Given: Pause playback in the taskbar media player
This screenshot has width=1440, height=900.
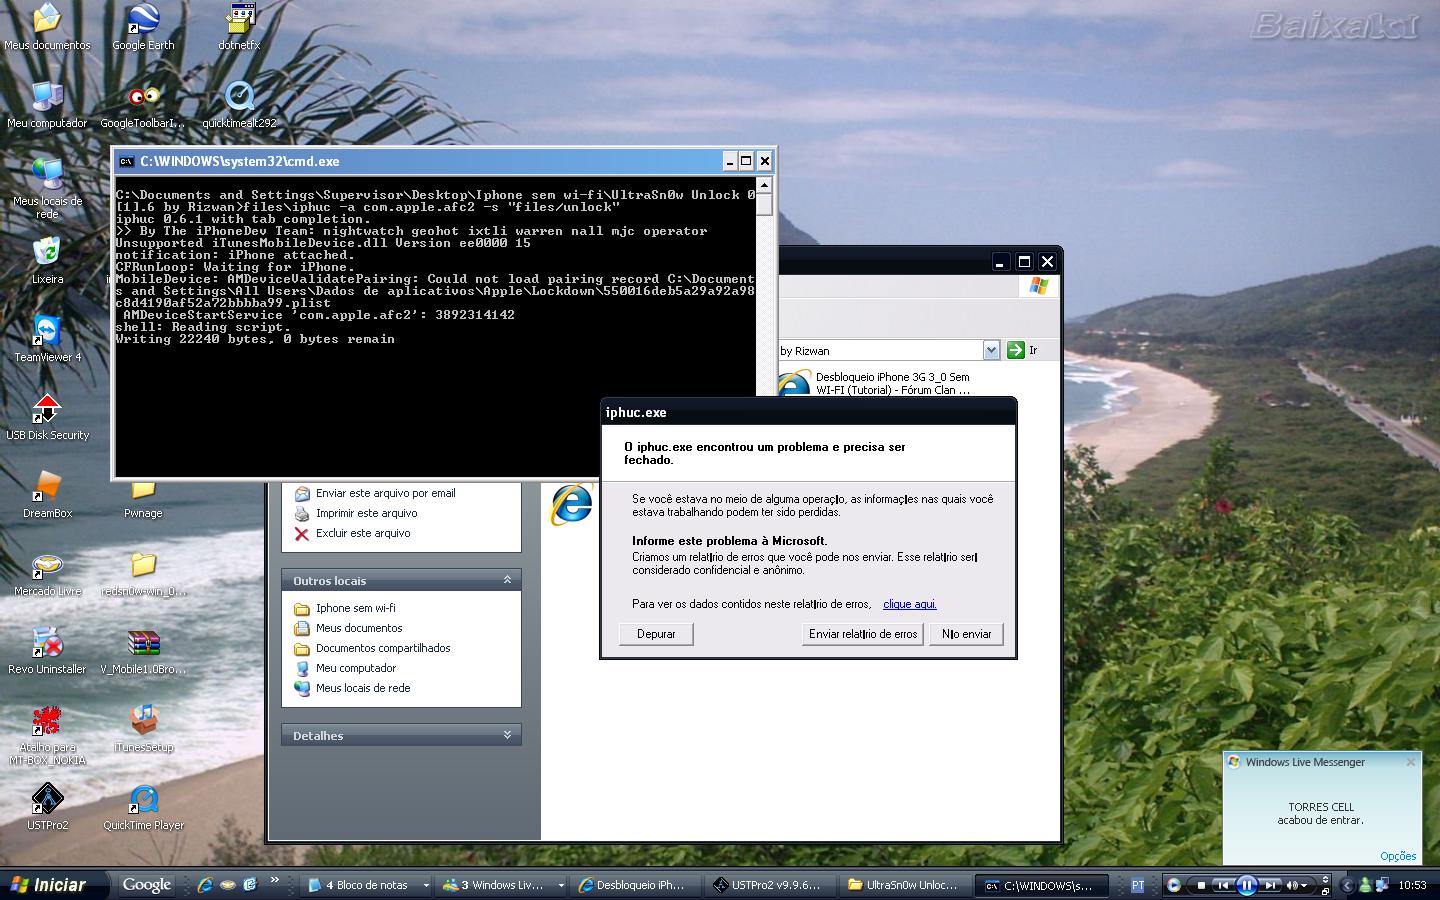Looking at the screenshot, I should pos(1246,885).
